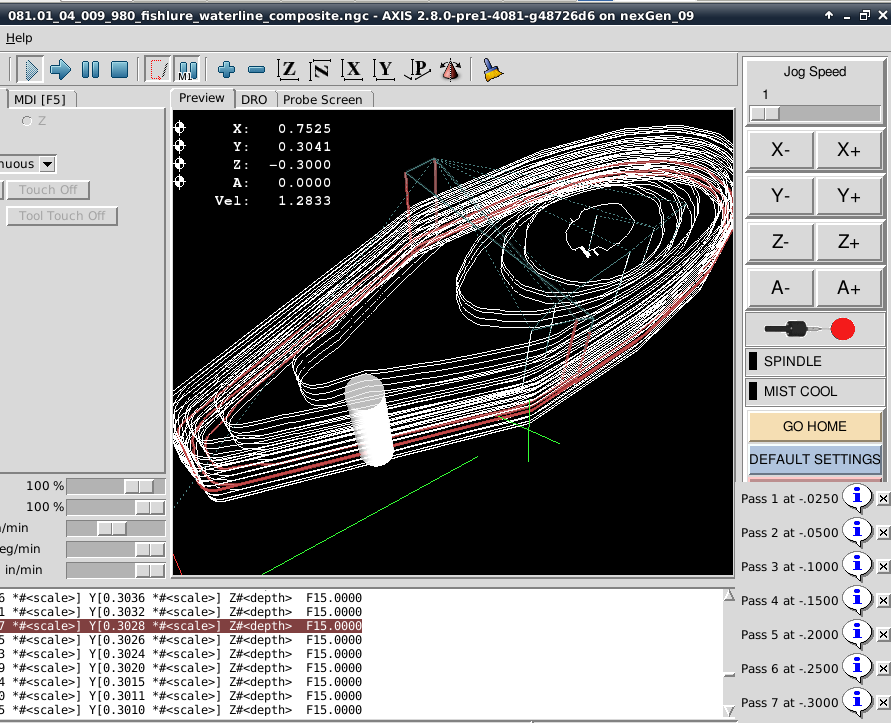Zoom out with the minus icon
The image size is (891, 723).
(256, 69)
